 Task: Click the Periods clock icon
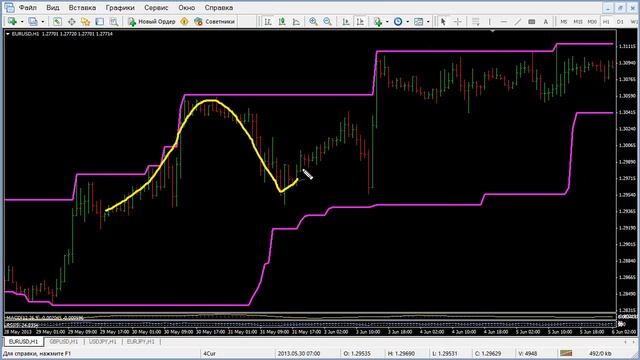[398, 22]
